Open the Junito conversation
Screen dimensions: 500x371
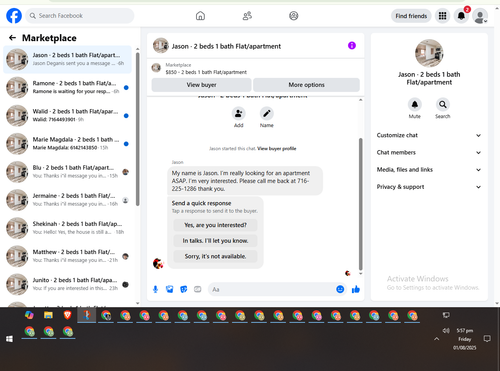point(67,284)
